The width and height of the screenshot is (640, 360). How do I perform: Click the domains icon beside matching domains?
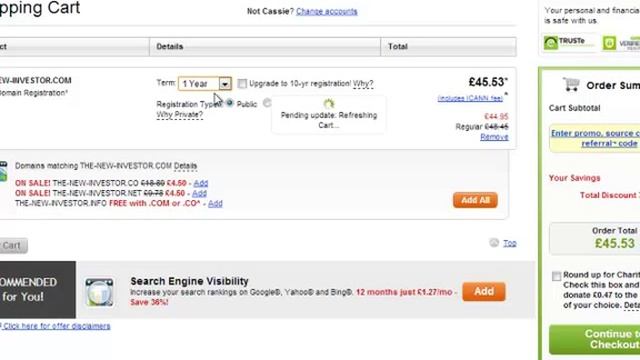pos(3,171)
